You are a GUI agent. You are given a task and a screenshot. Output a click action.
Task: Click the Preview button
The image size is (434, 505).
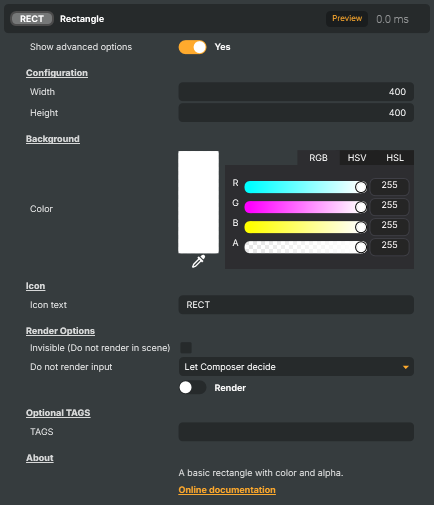[347, 19]
